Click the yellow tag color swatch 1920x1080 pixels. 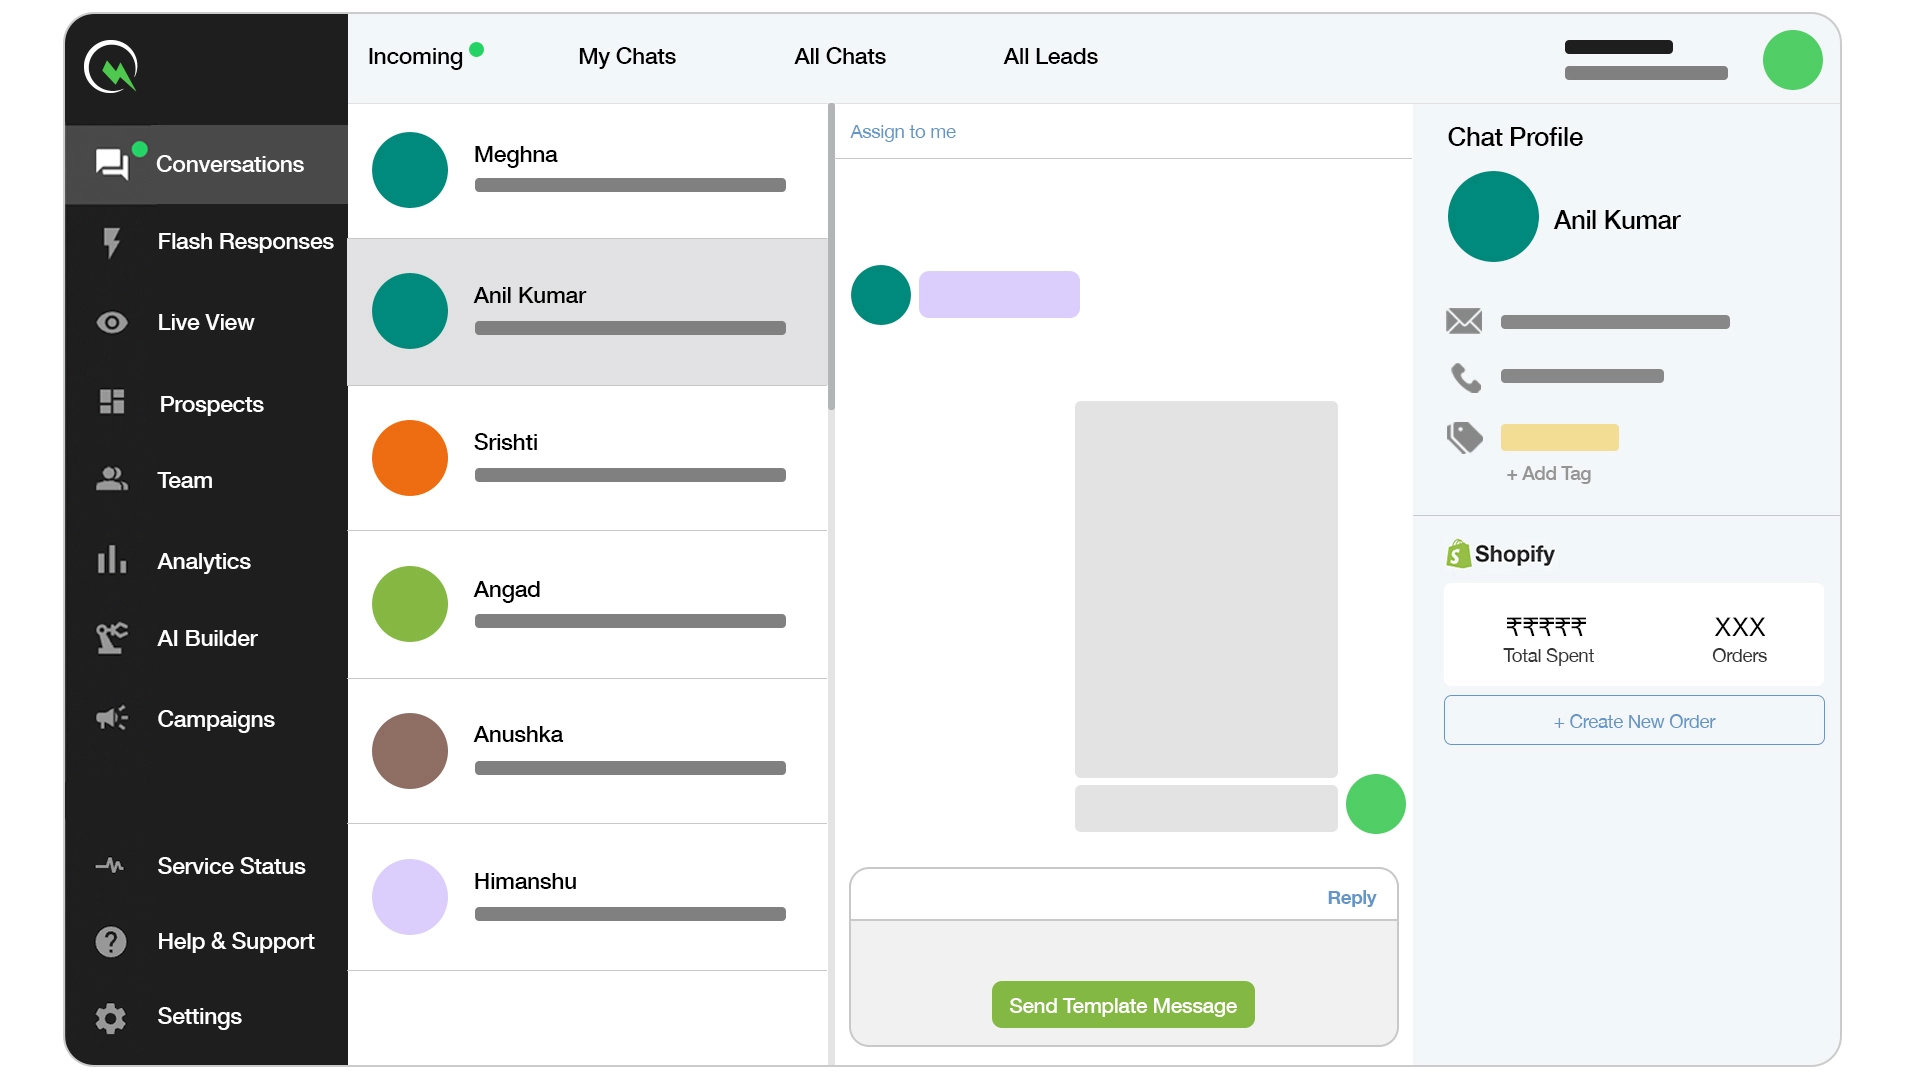tap(1560, 437)
